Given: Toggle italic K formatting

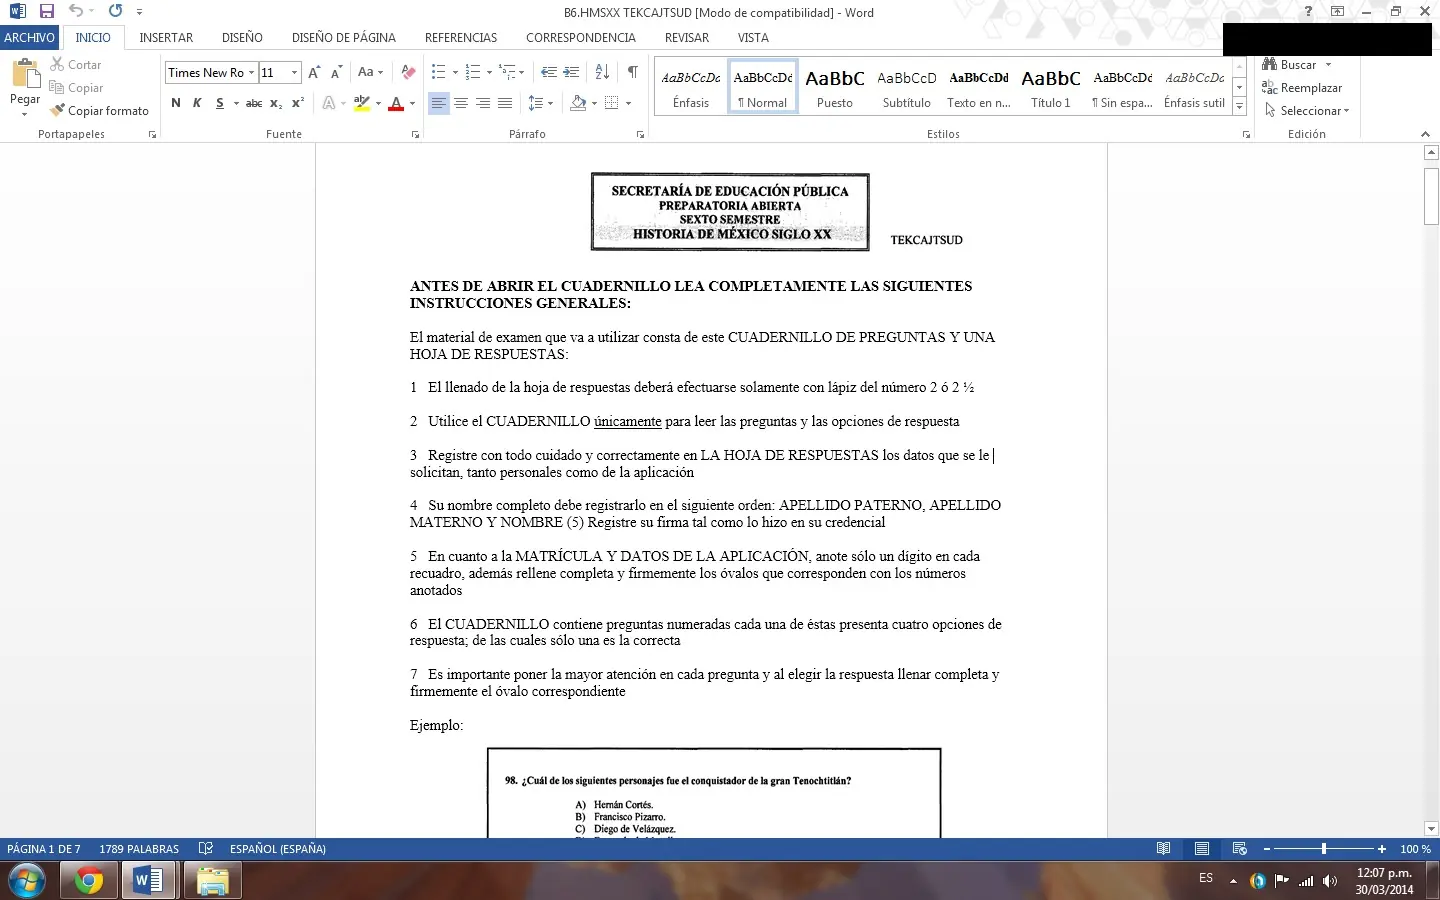Looking at the screenshot, I should coord(197,103).
